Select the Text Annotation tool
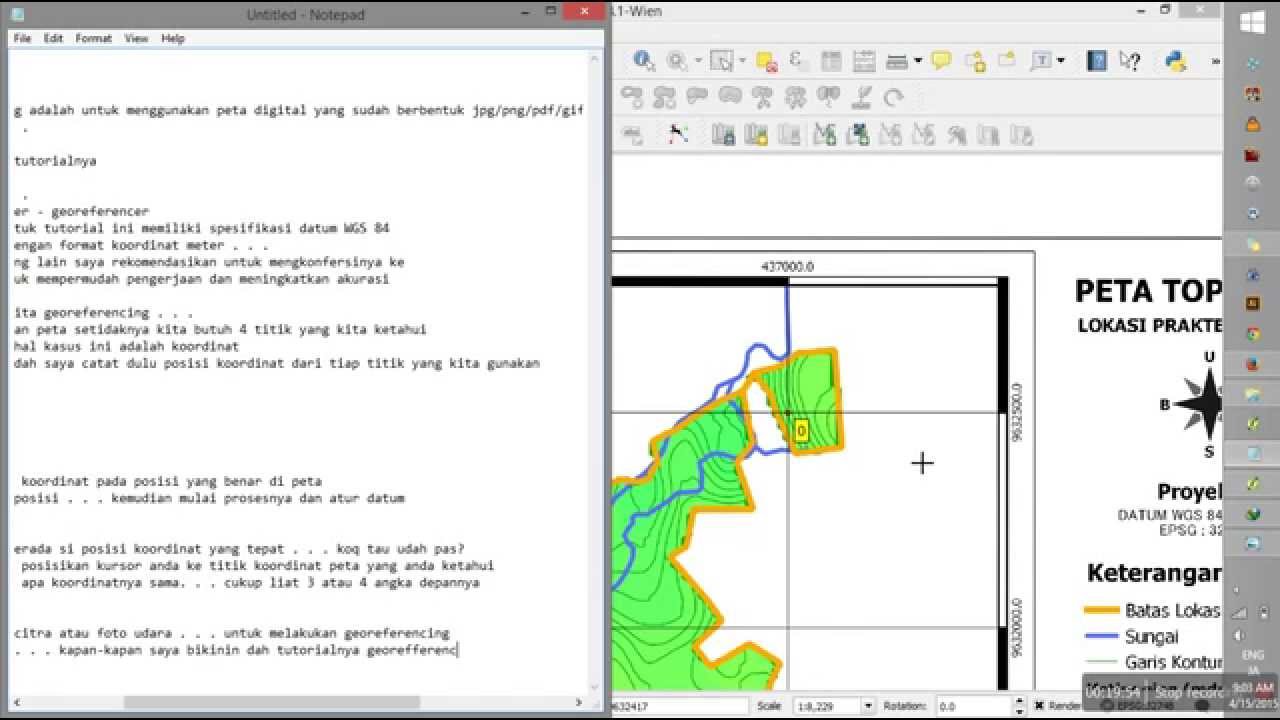 [1041, 61]
